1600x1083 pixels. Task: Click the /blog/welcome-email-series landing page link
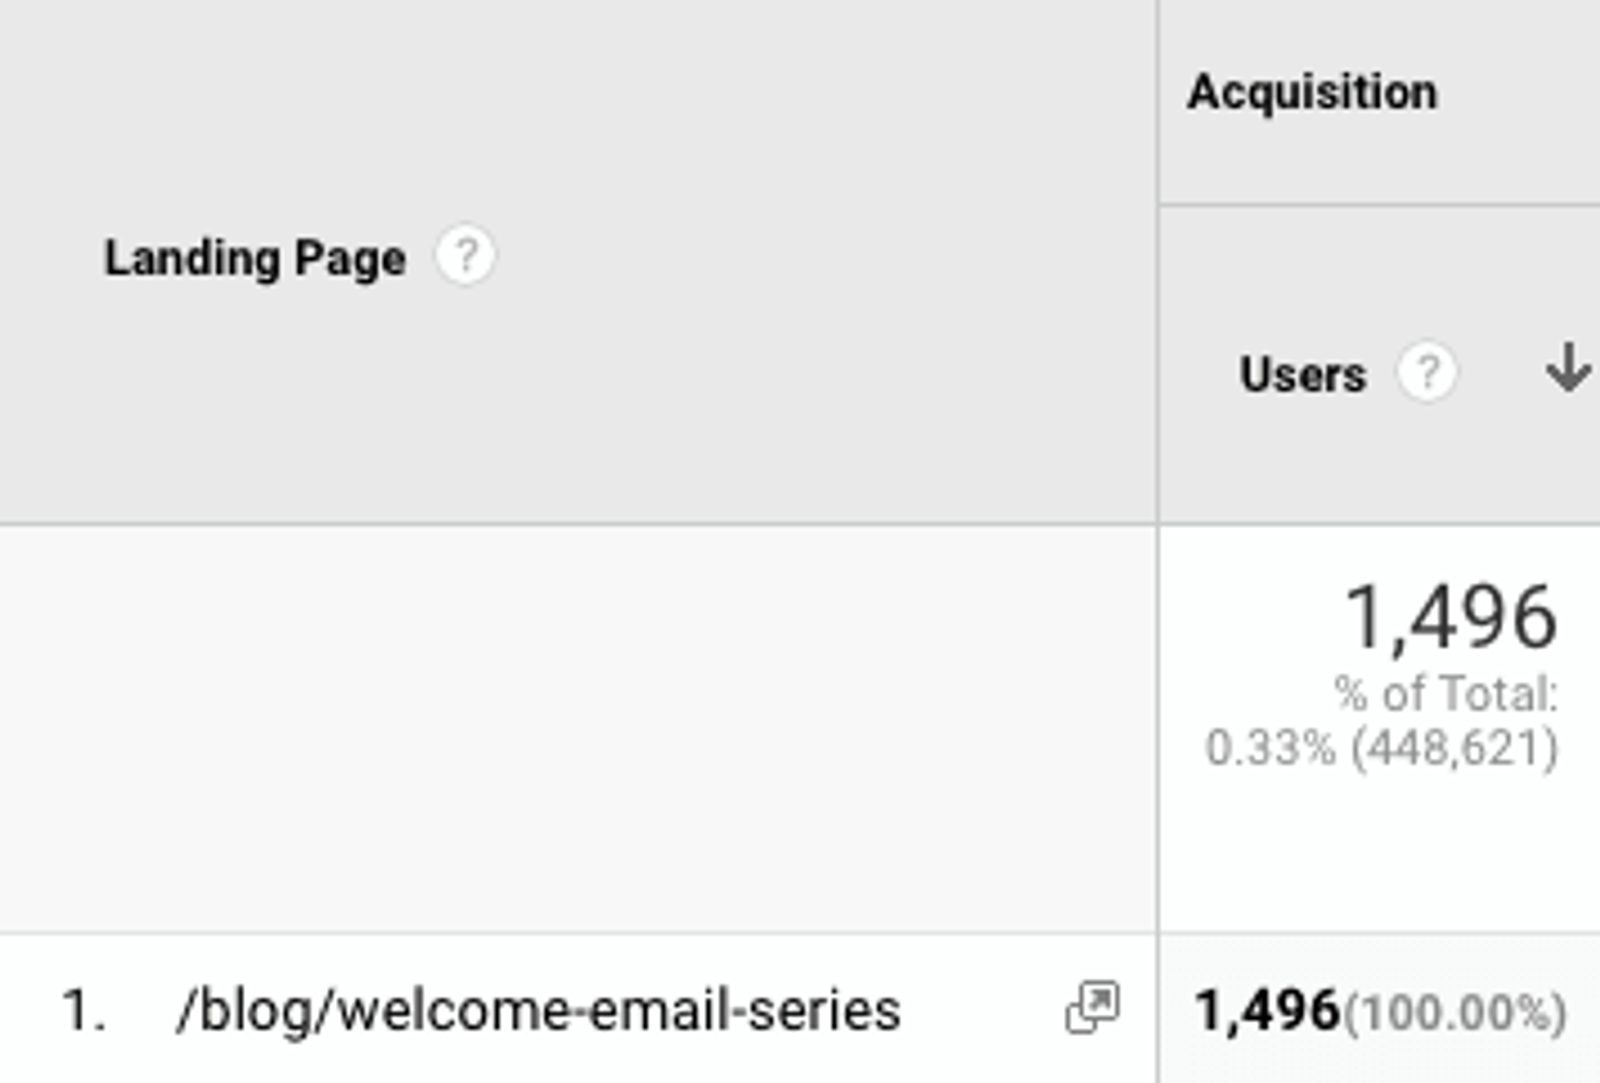[x=540, y=1012]
